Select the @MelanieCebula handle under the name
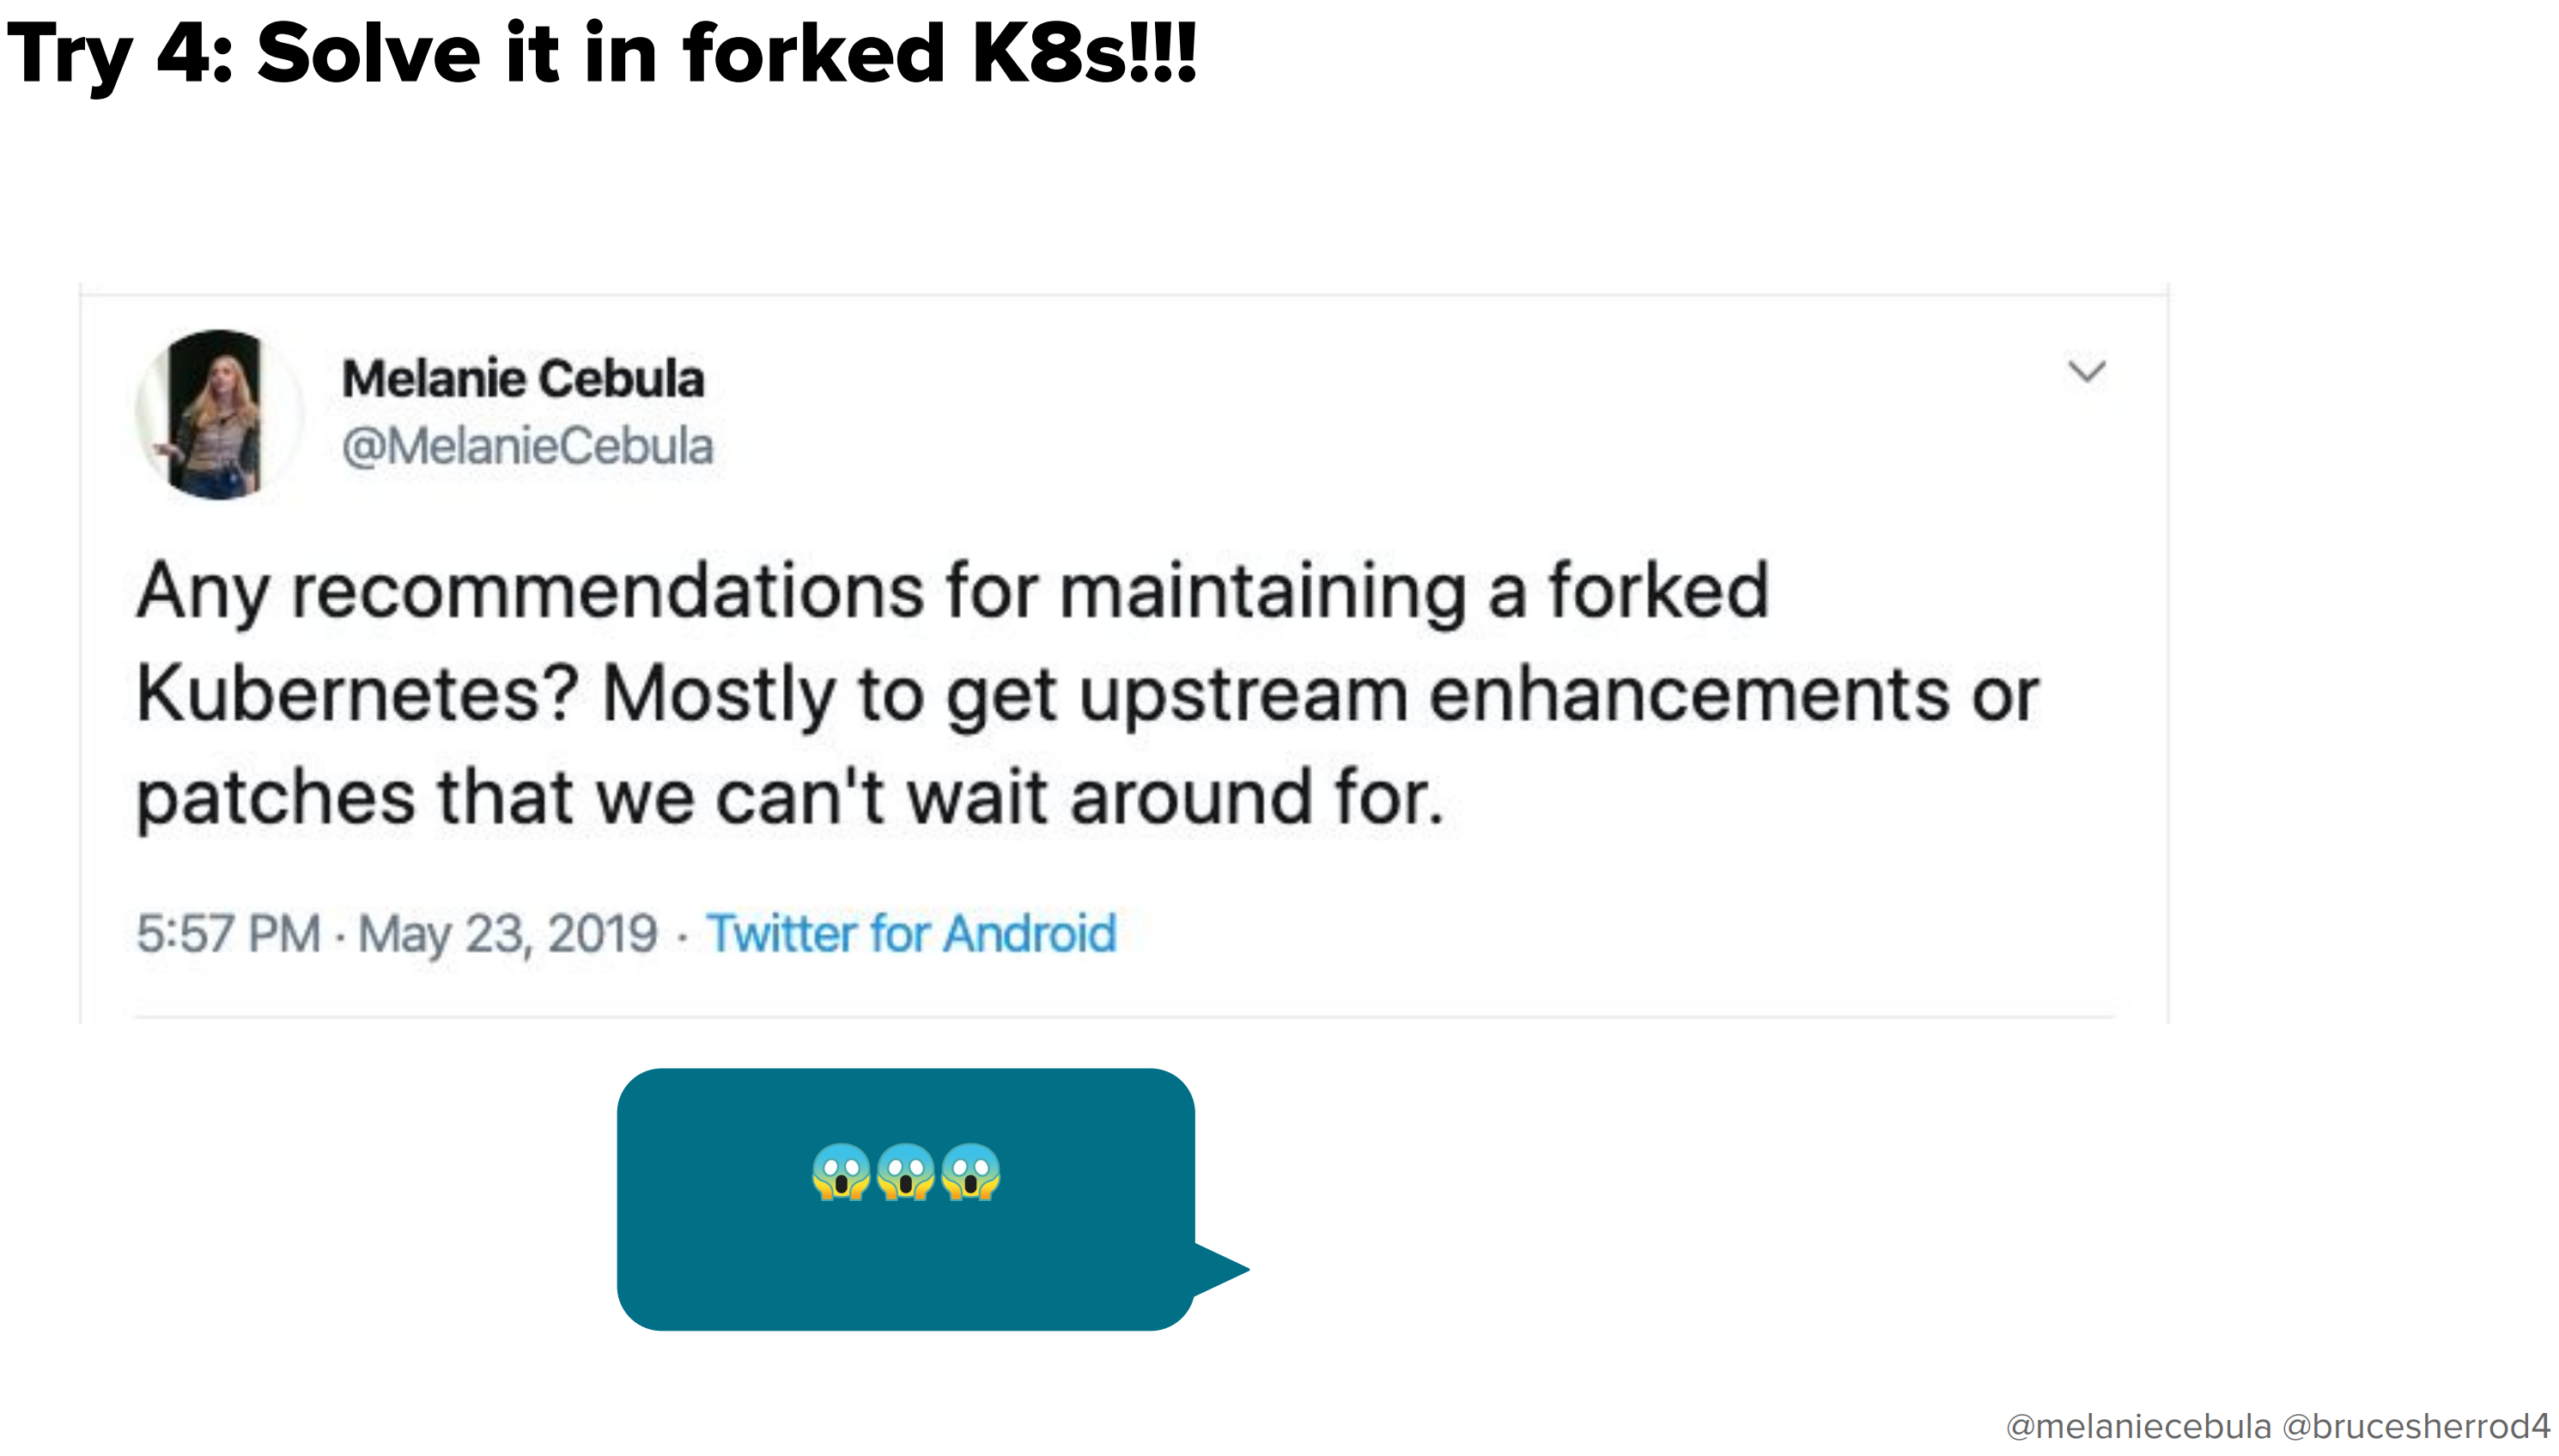The width and height of the screenshot is (2559, 1456). 527,446
